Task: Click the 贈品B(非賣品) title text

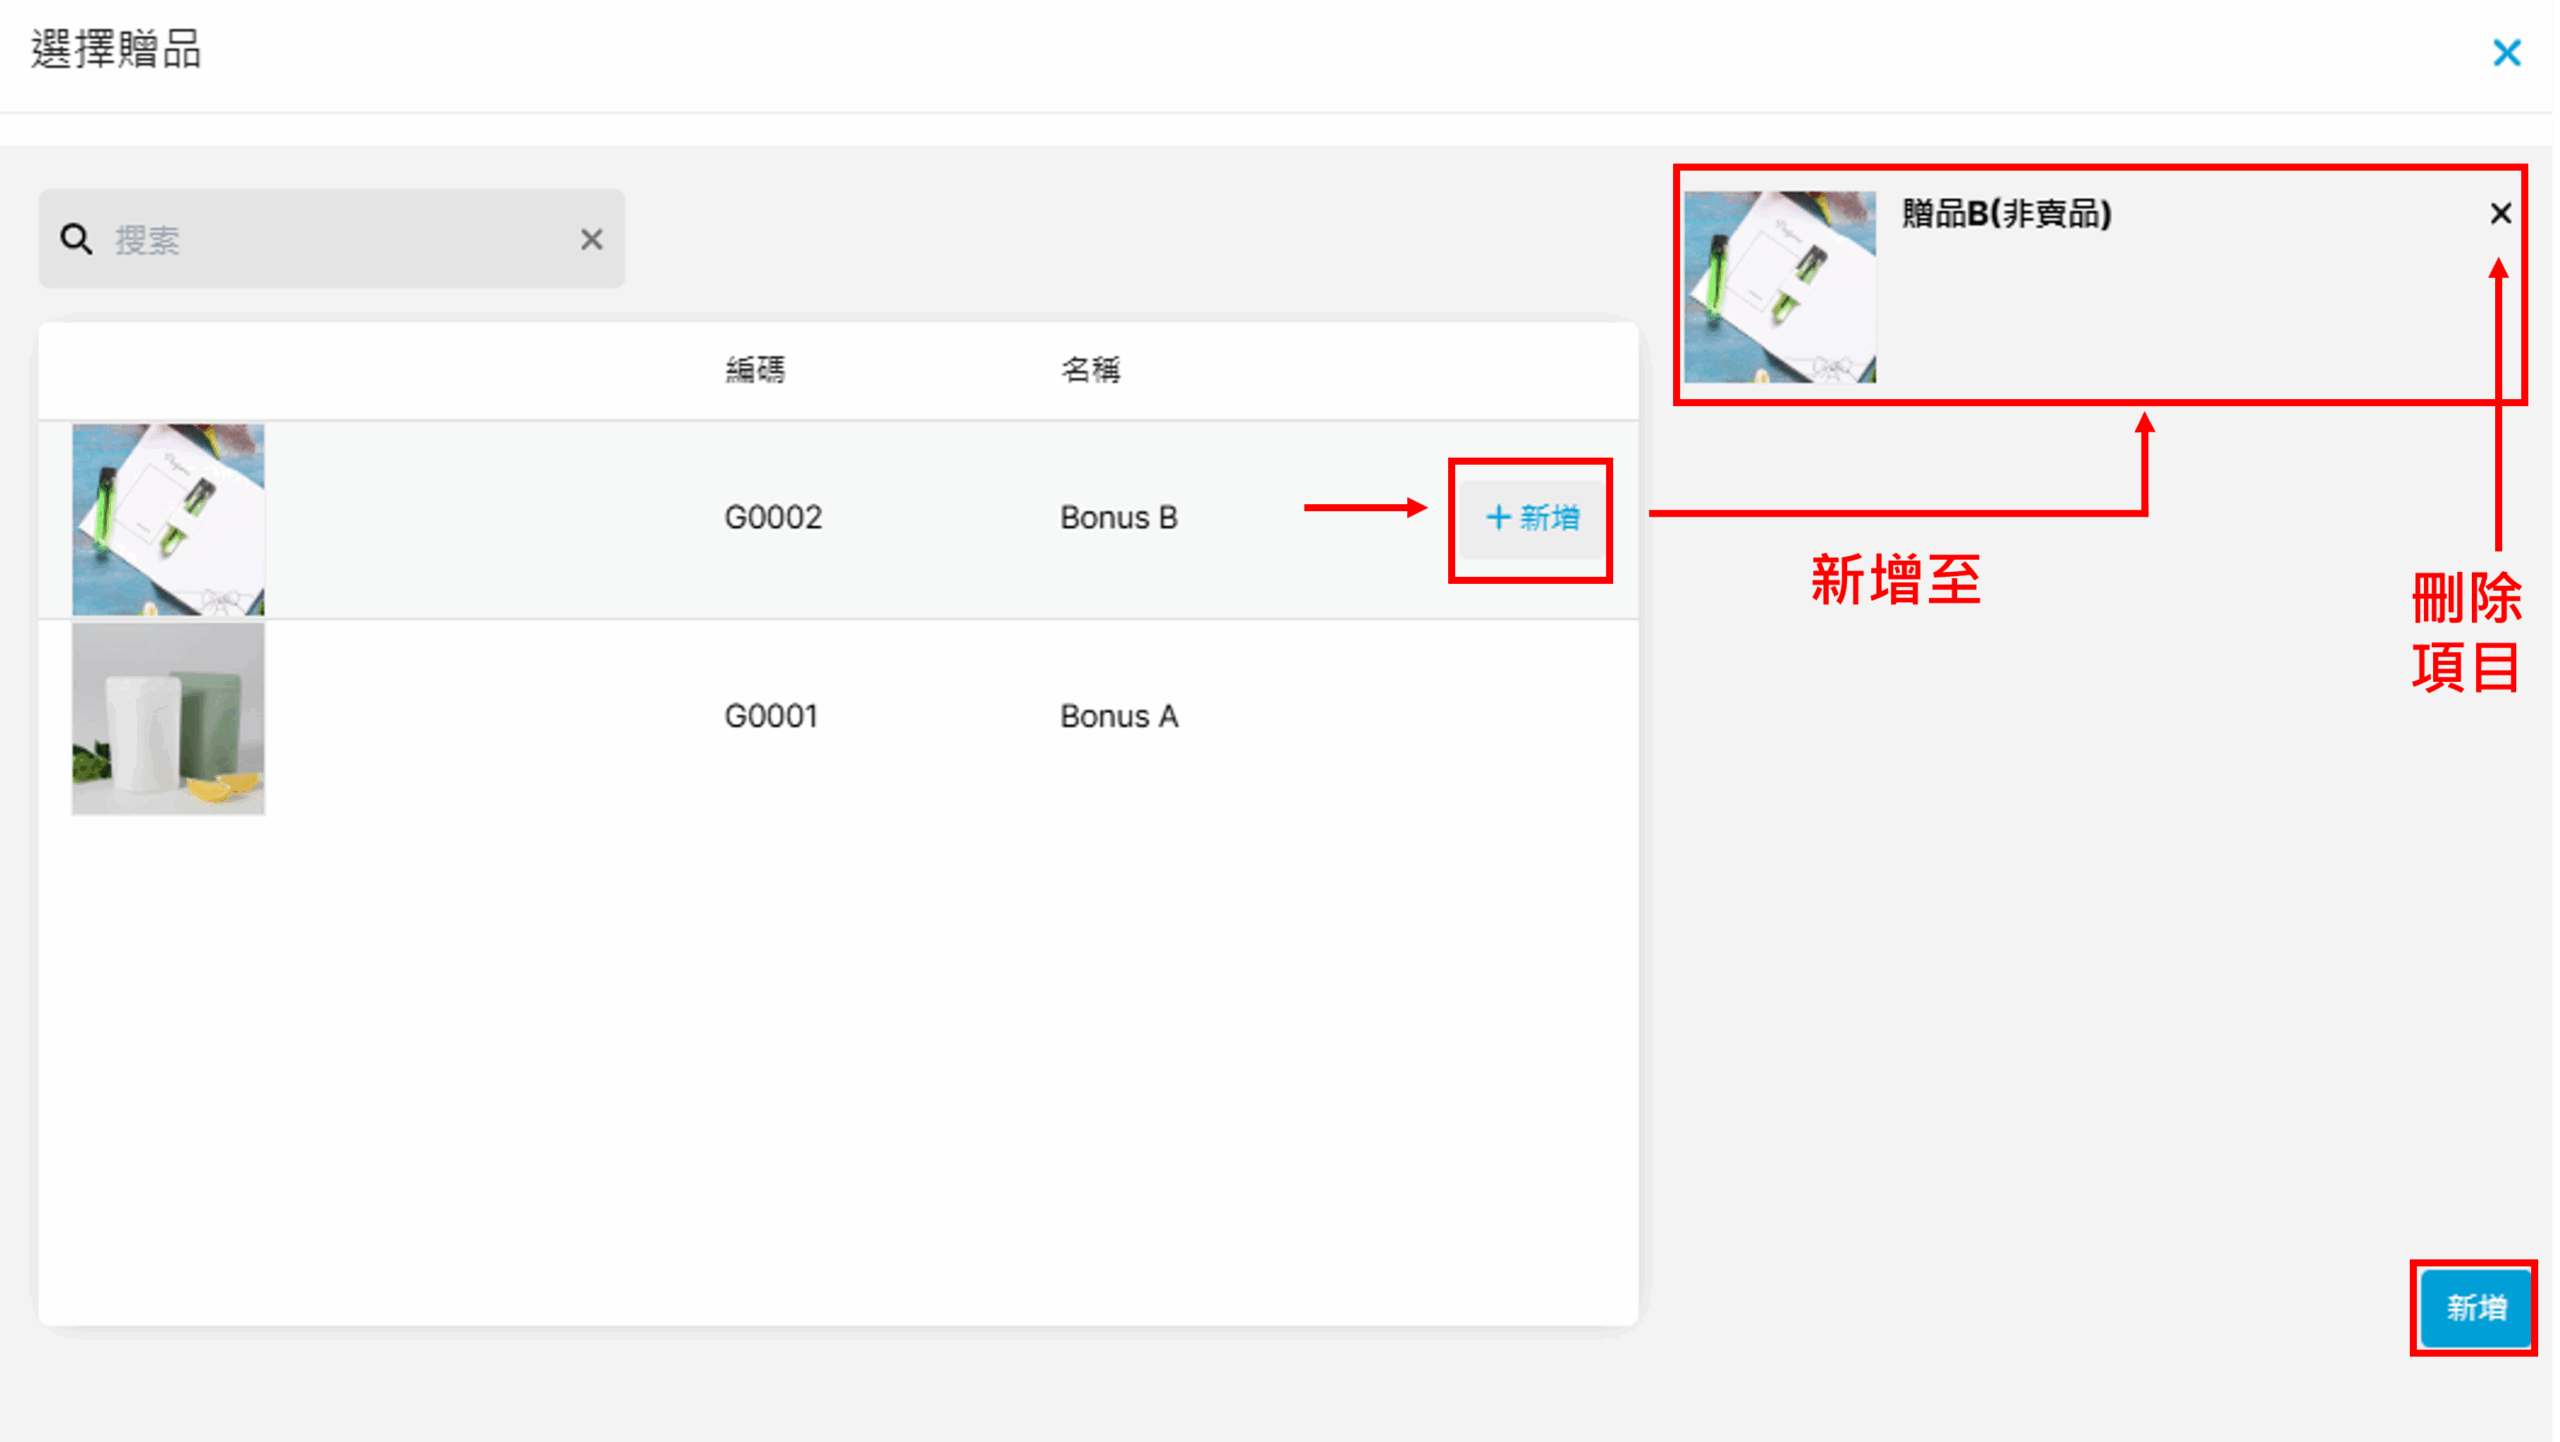Action: coord(2006,213)
